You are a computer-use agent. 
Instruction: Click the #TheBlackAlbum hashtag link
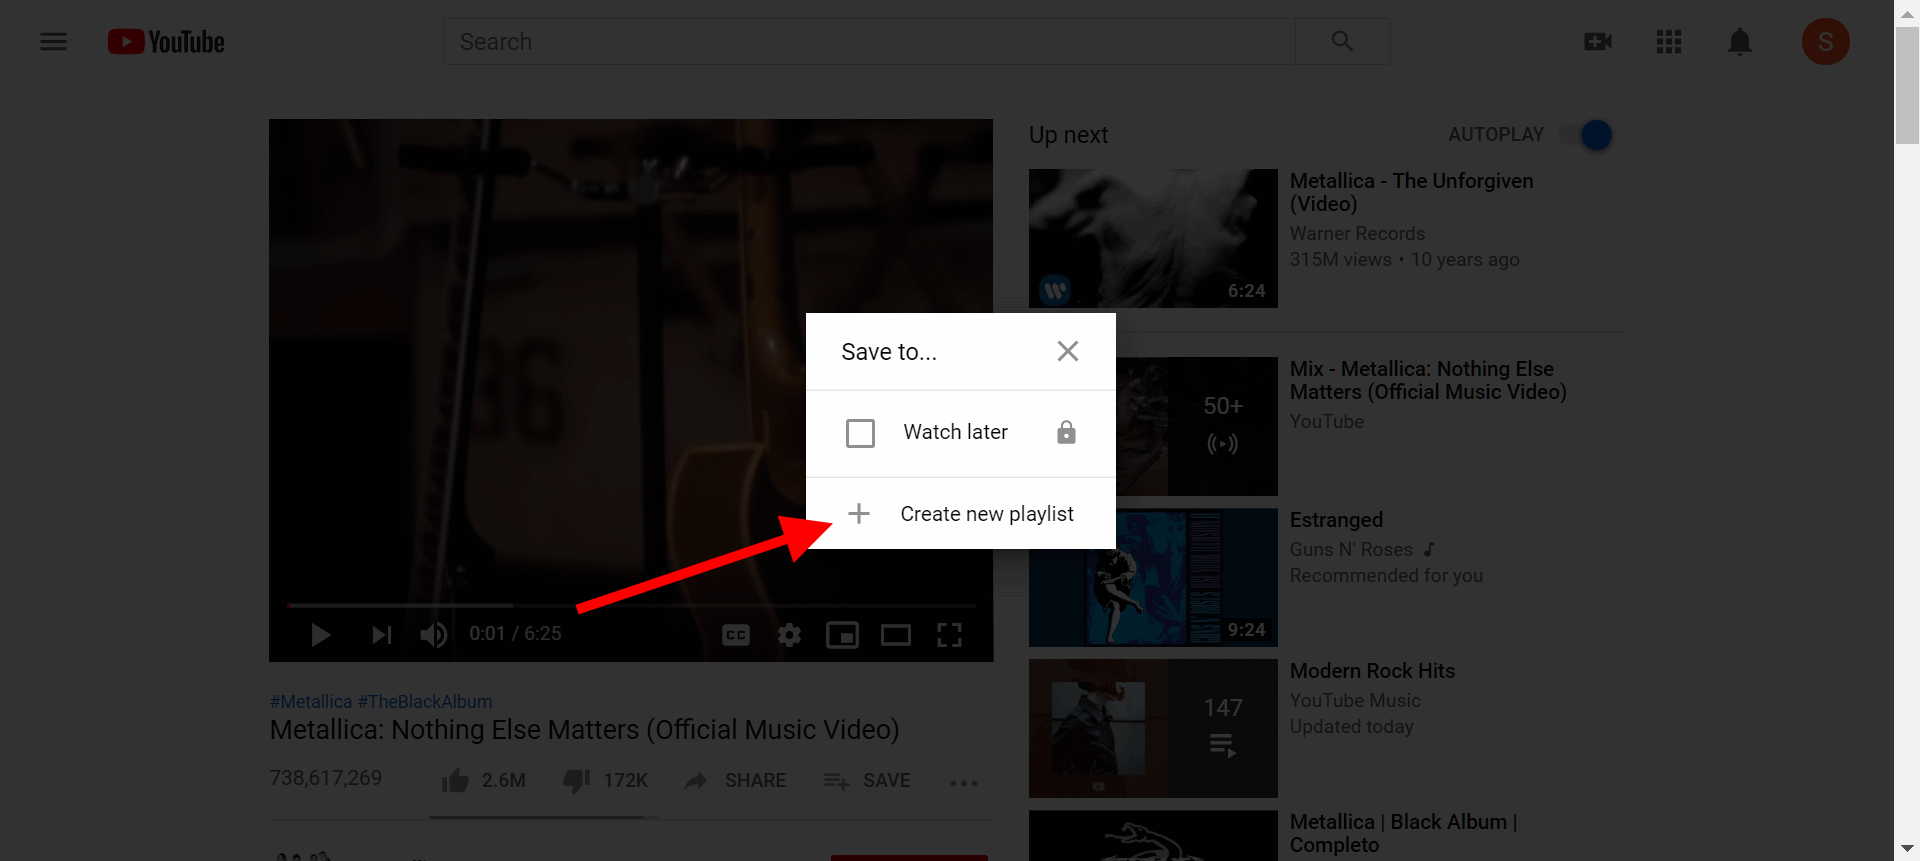tap(425, 702)
